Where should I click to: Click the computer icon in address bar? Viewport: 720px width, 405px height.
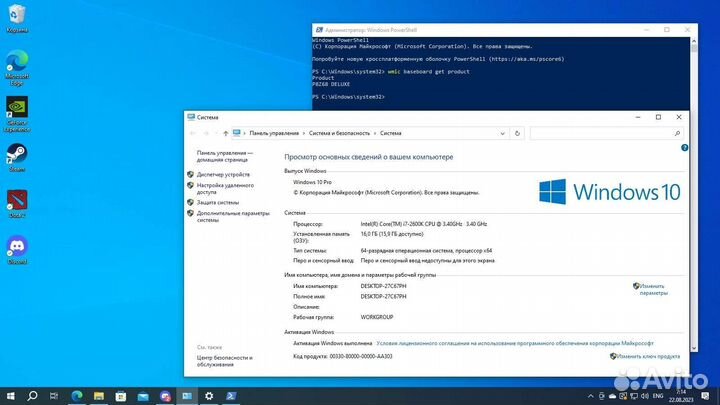click(x=236, y=133)
